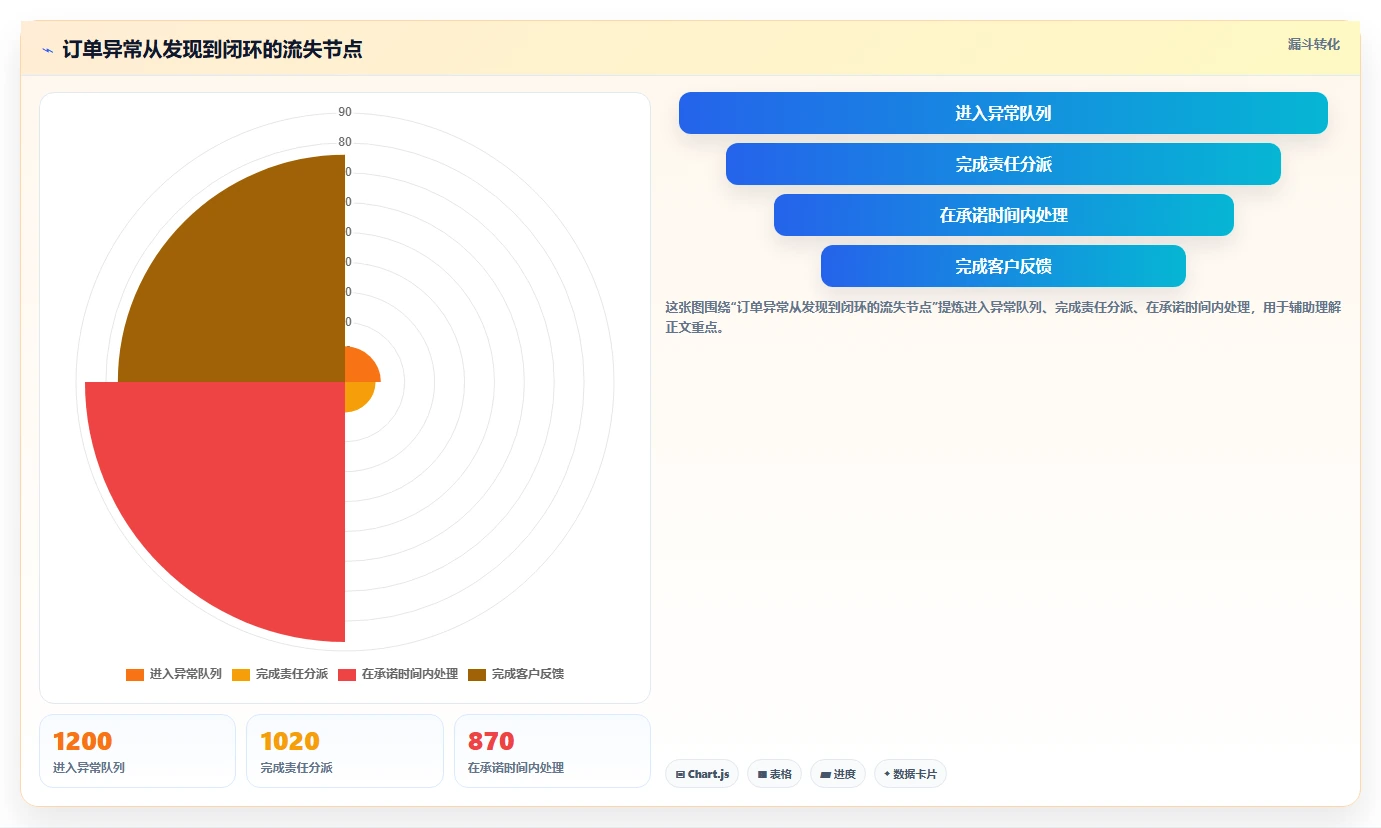Toggle the 完成责任分派 legend item
The width and height of the screenshot is (1381, 828).
coord(280,674)
